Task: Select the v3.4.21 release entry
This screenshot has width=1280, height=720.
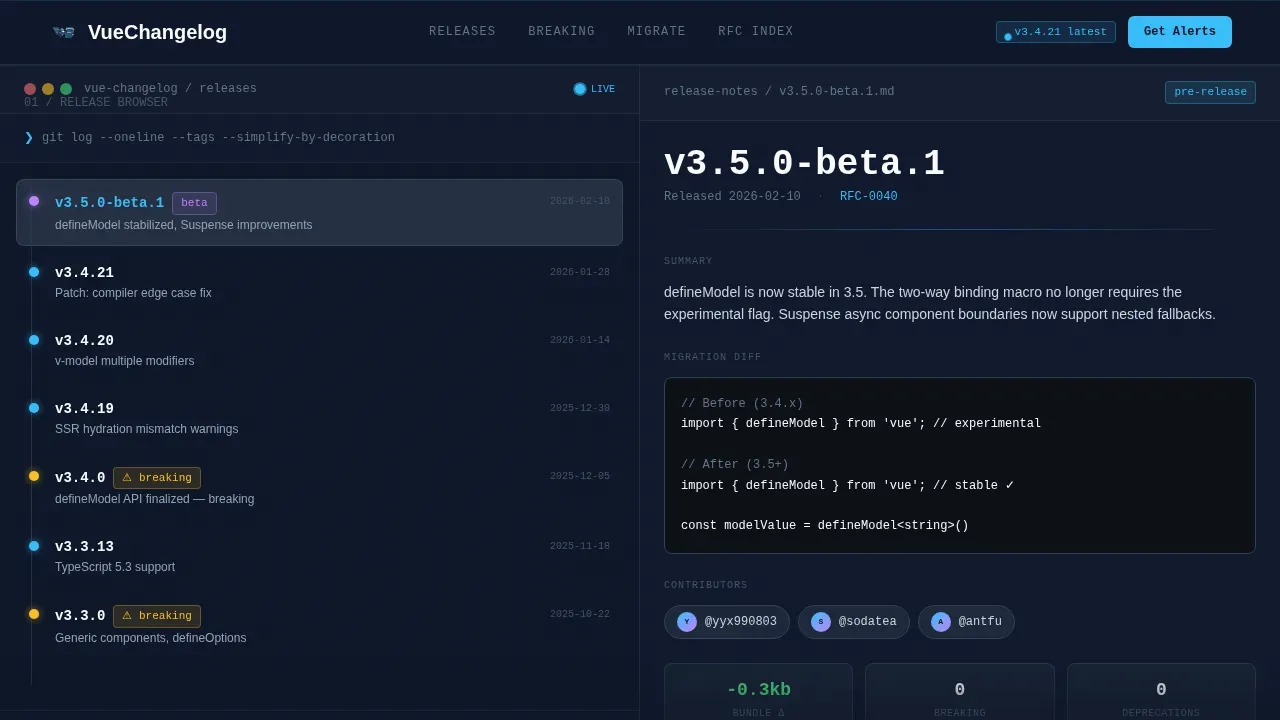Action: 319,282
